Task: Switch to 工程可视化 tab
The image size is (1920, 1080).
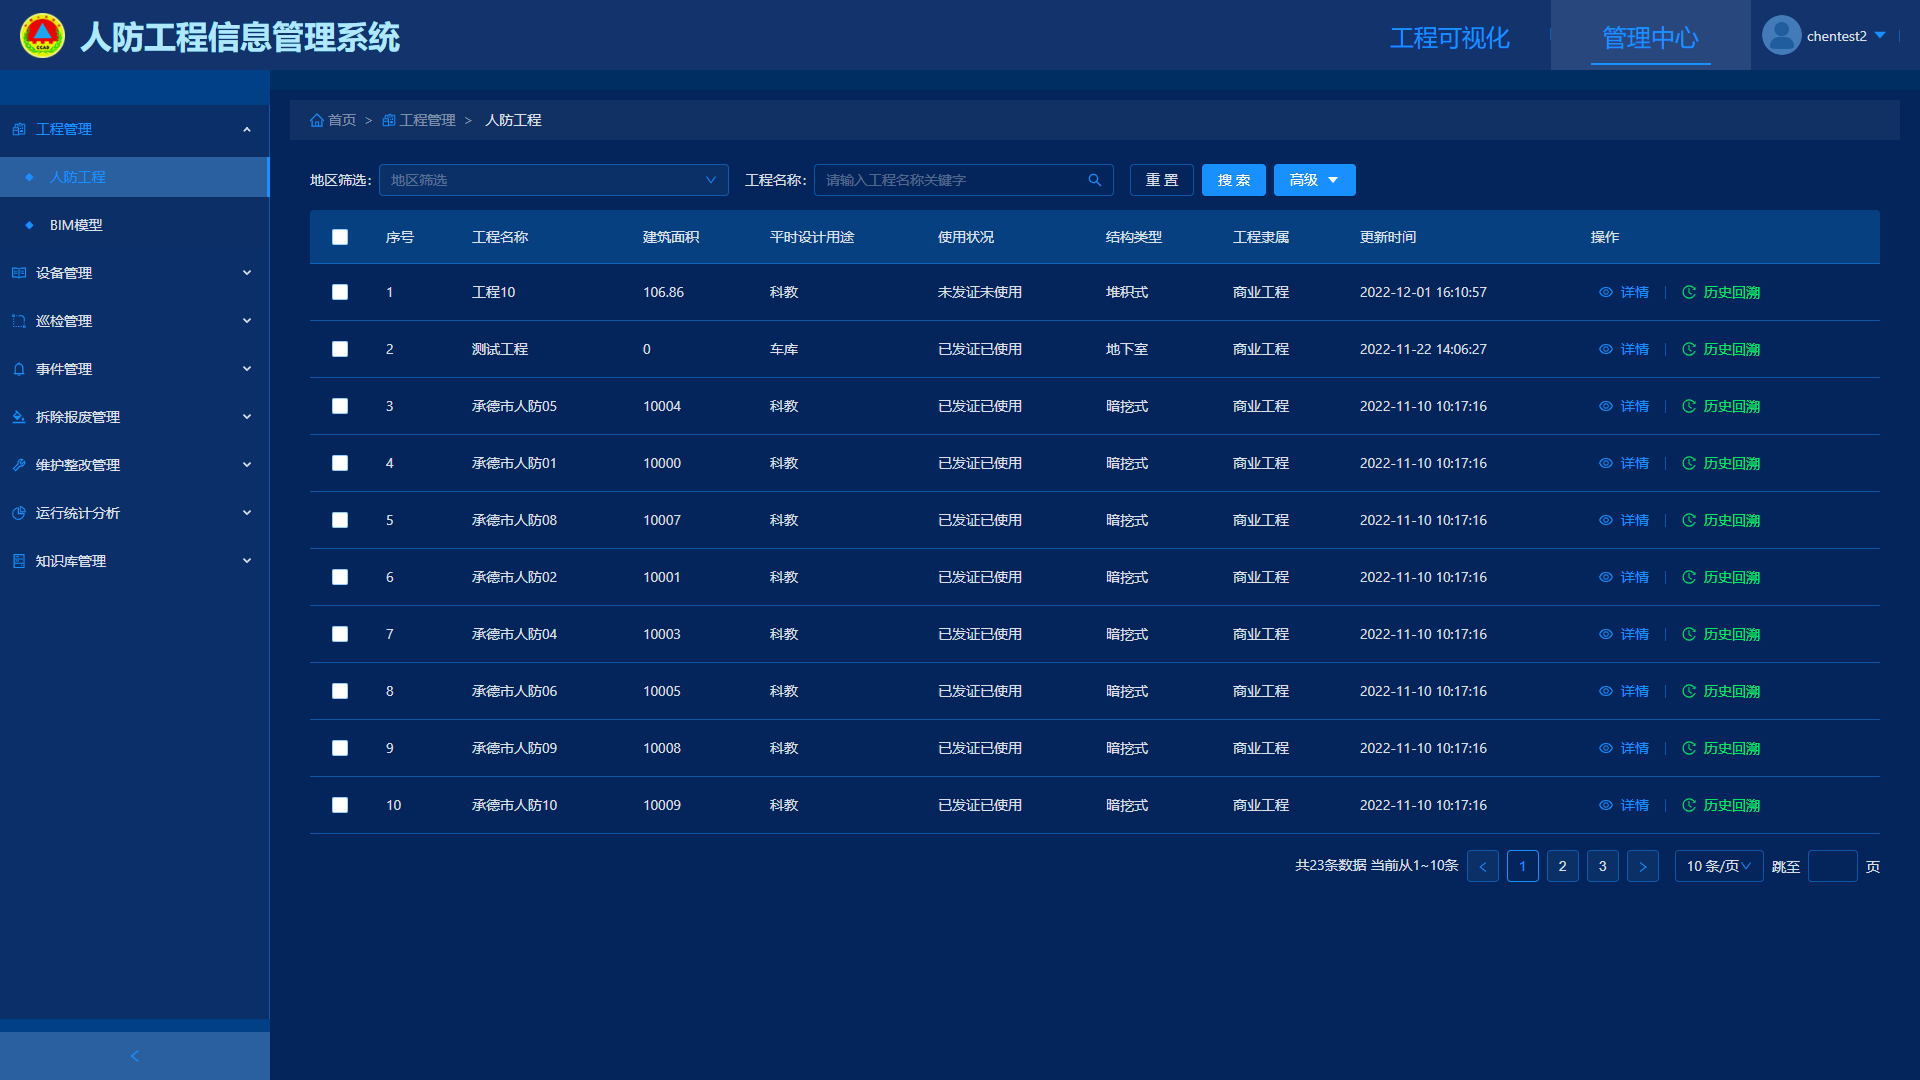Action: [x=1449, y=38]
